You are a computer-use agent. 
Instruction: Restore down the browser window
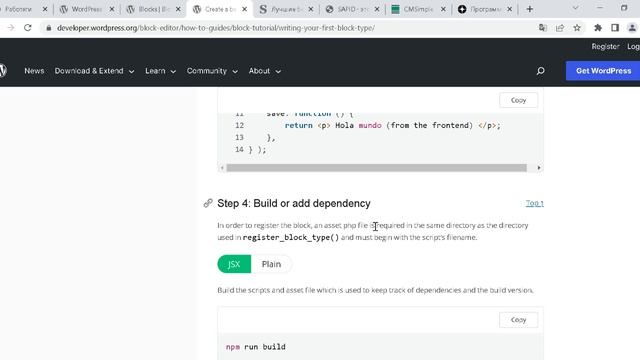point(624,8)
